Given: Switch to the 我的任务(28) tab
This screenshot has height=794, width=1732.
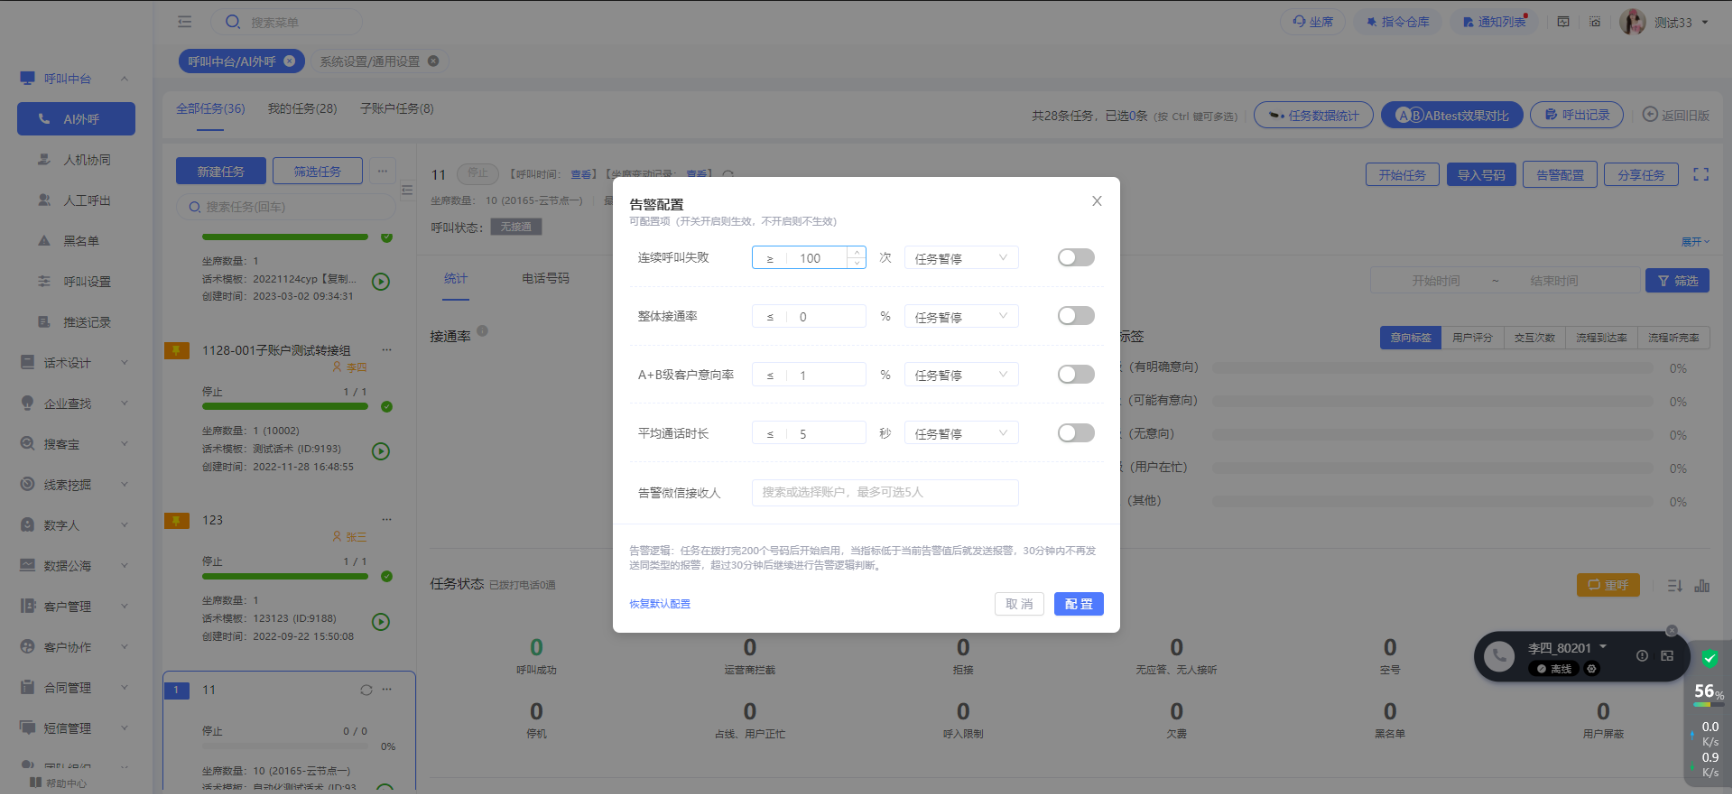Looking at the screenshot, I should [x=302, y=109].
